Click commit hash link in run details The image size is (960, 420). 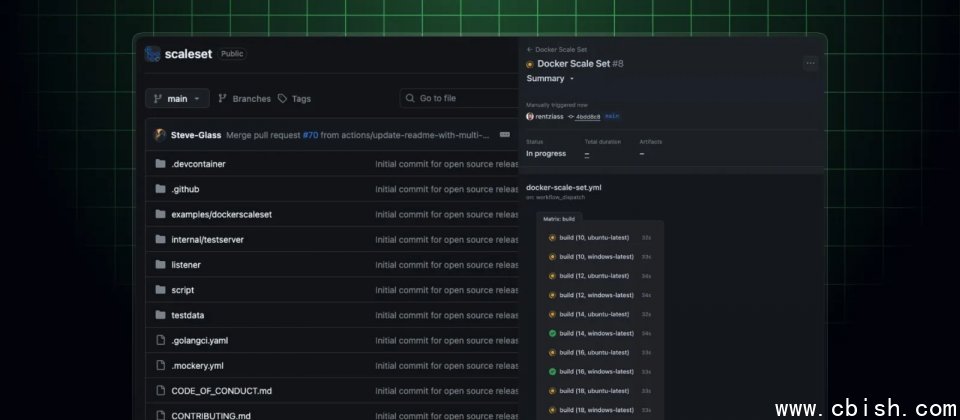click(x=586, y=116)
